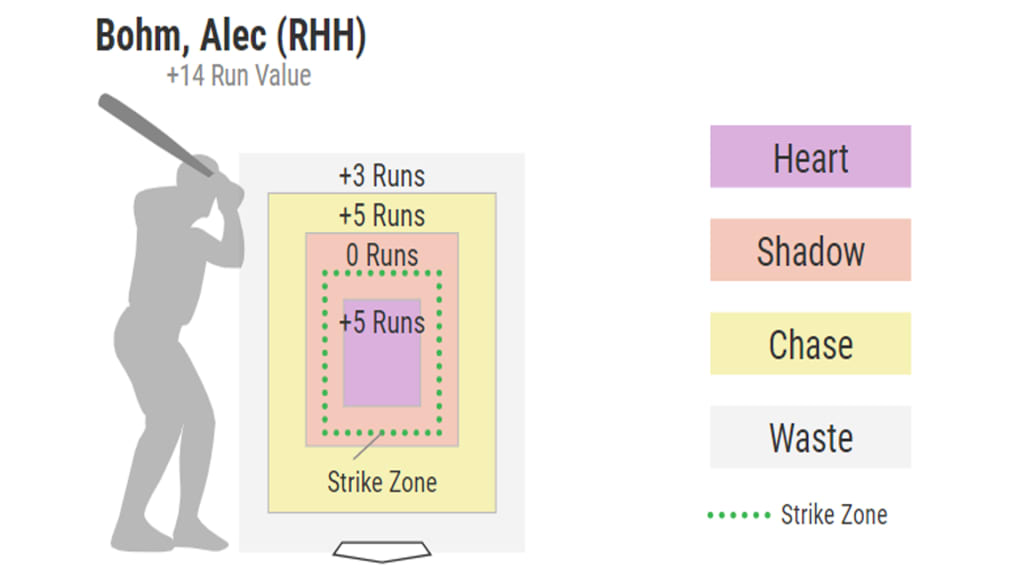Click the Strike Zone label inside the chart

tap(382, 483)
